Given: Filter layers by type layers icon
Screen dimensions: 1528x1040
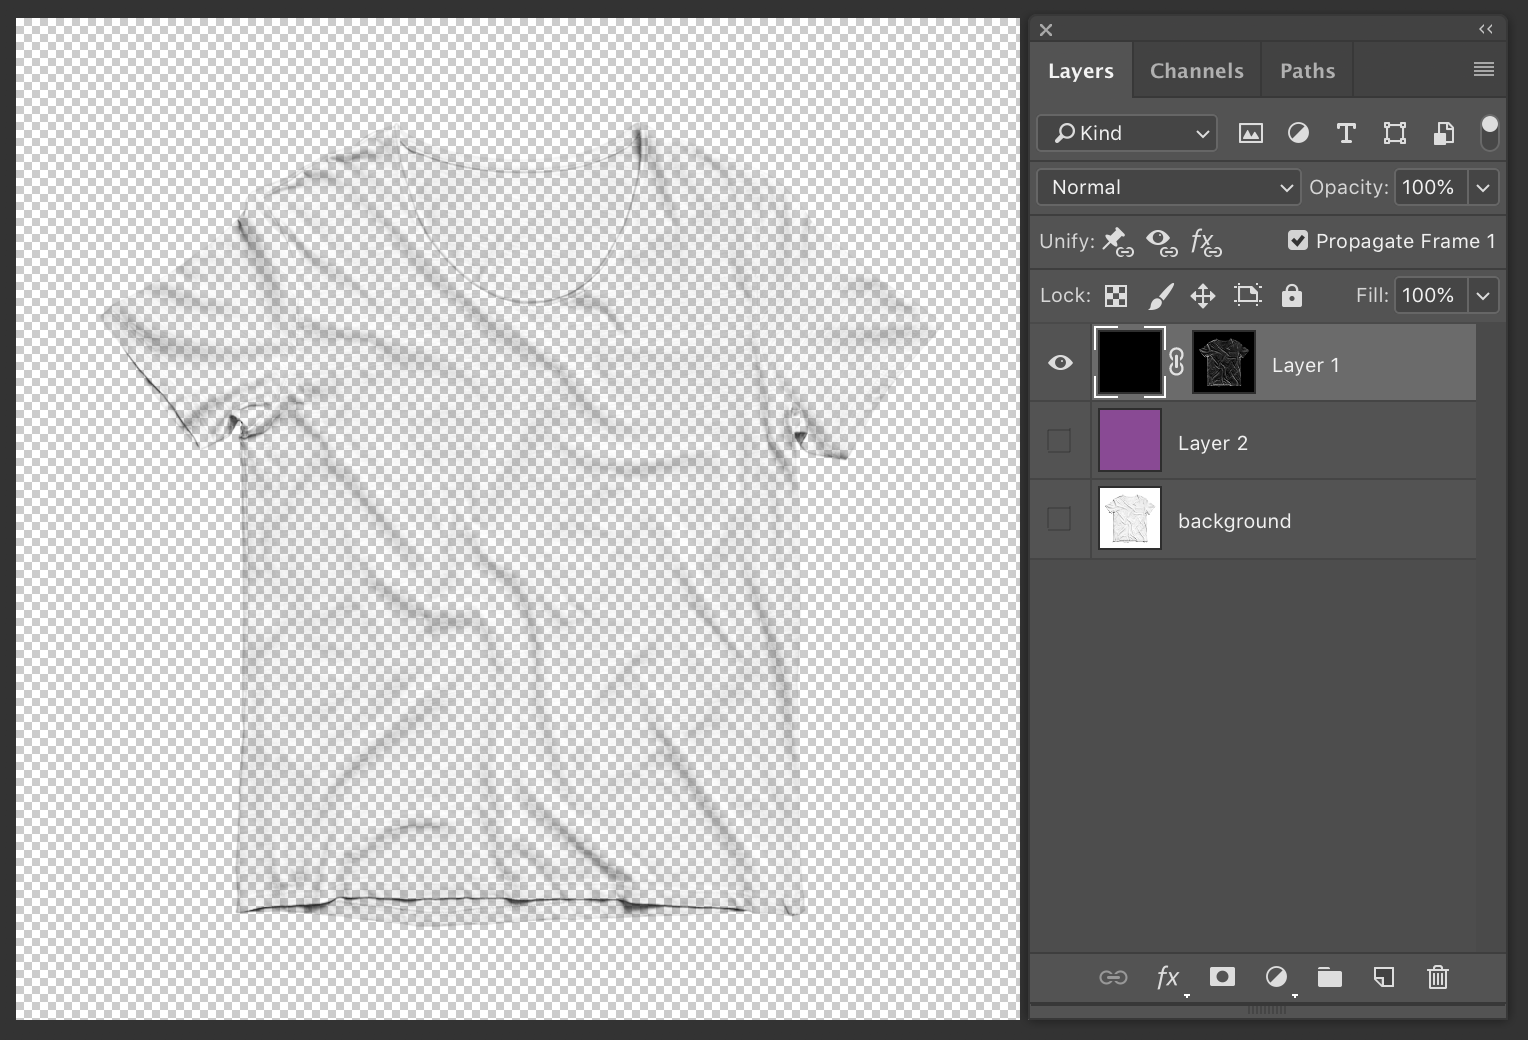Looking at the screenshot, I should tap(1345, 133).
